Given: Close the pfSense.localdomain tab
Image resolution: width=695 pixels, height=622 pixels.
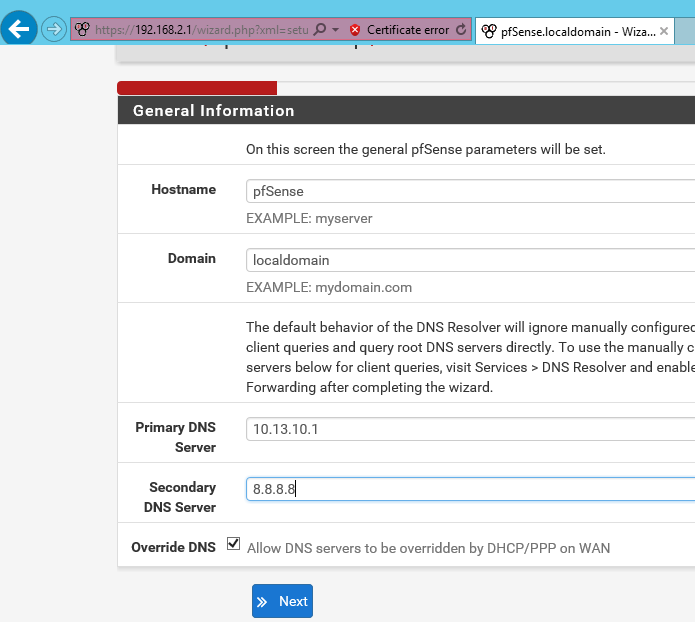Looking at the screenshot, I should [x=664, y=31].
